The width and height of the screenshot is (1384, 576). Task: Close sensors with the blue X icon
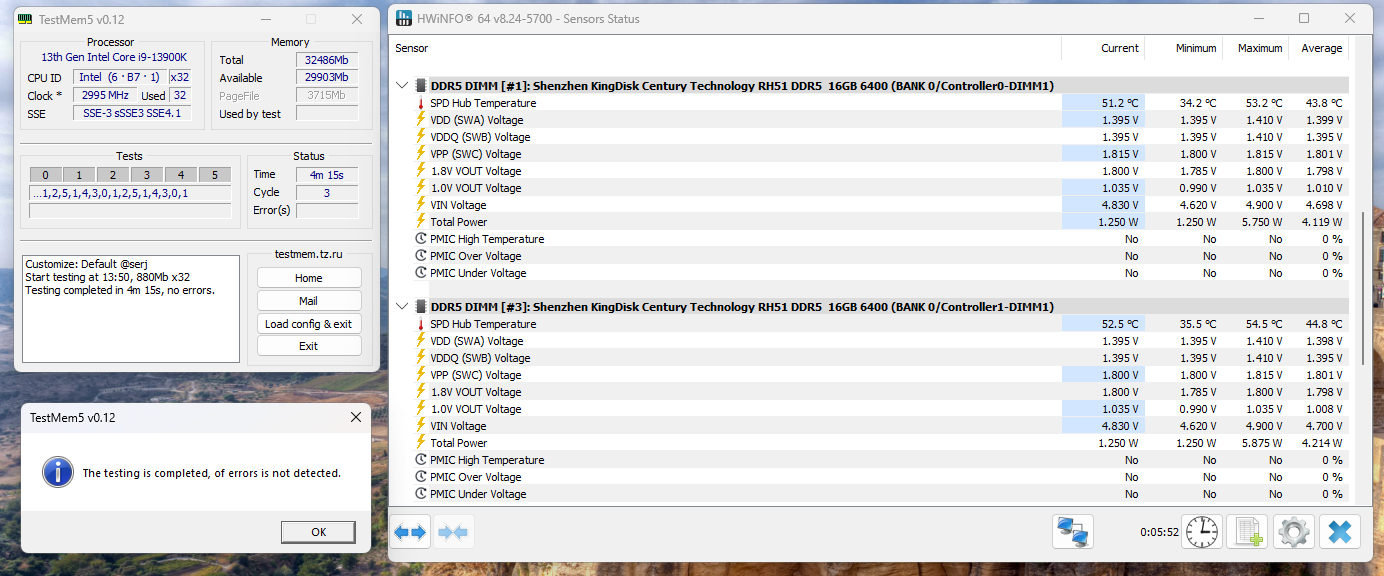[x=1339, y=531]
